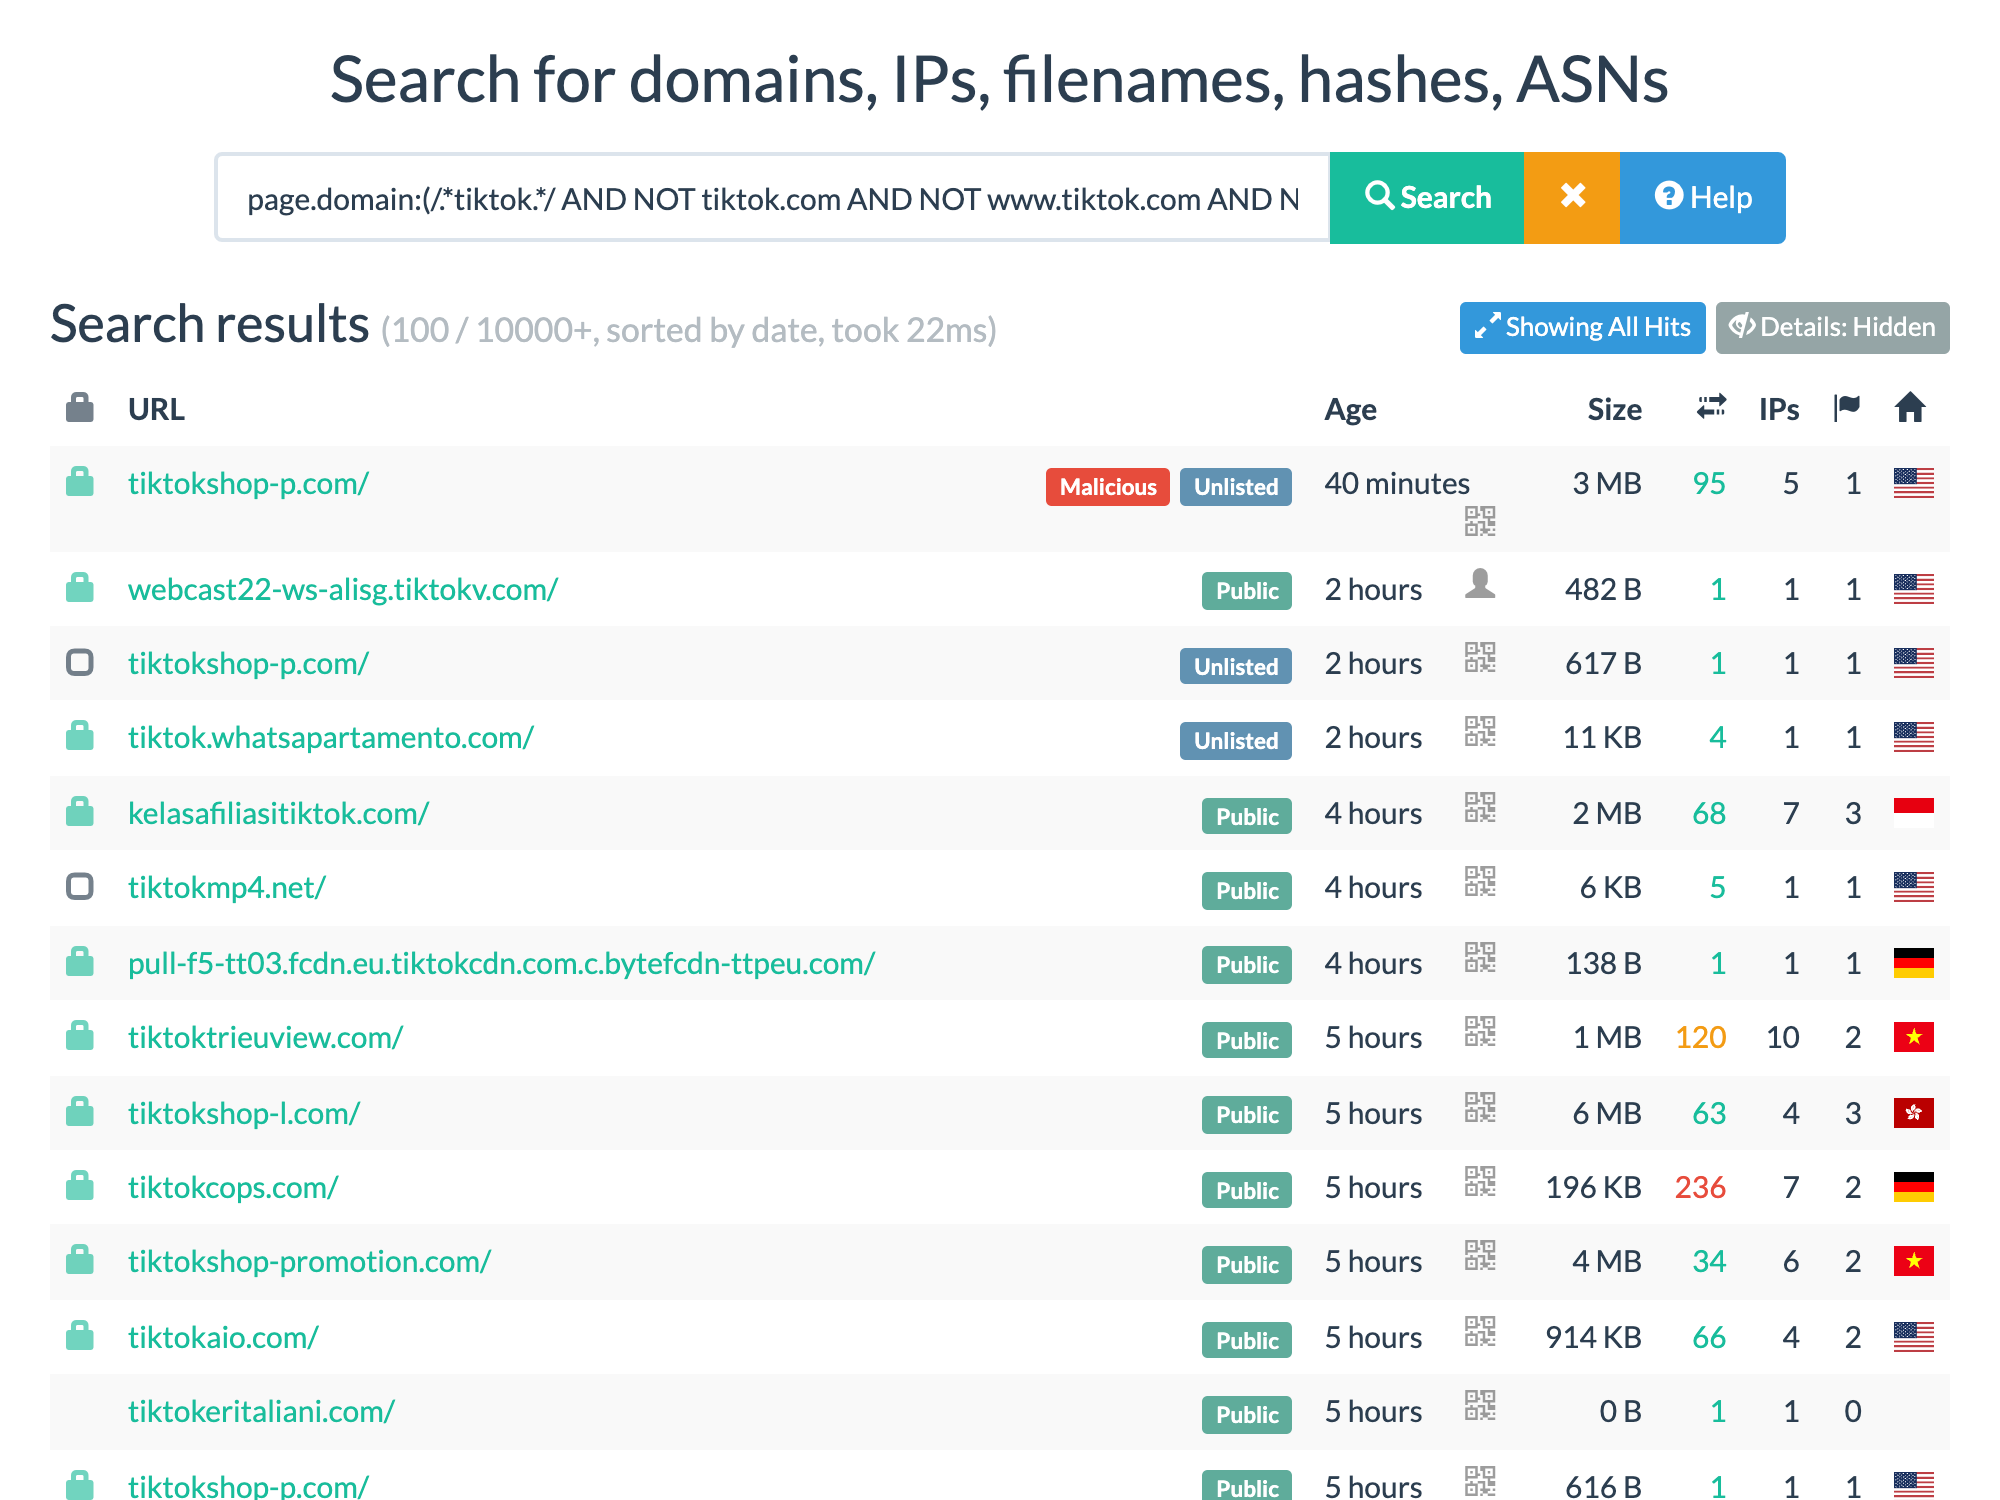
Task: Open kelasafiliasitiktok.com/ link
Action: pos(278,813)
